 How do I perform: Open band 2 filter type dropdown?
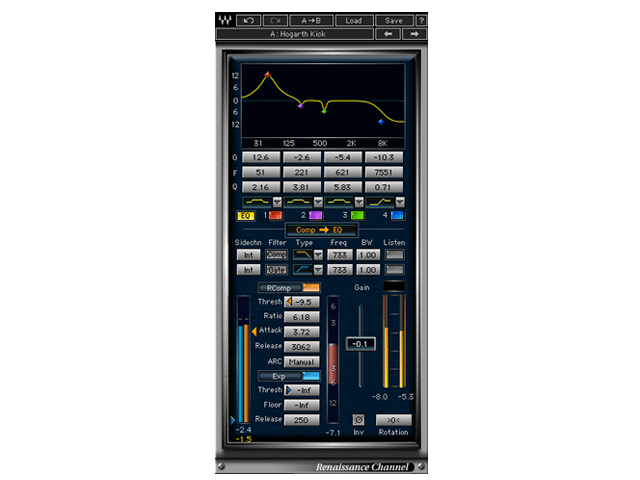point(318,202)
